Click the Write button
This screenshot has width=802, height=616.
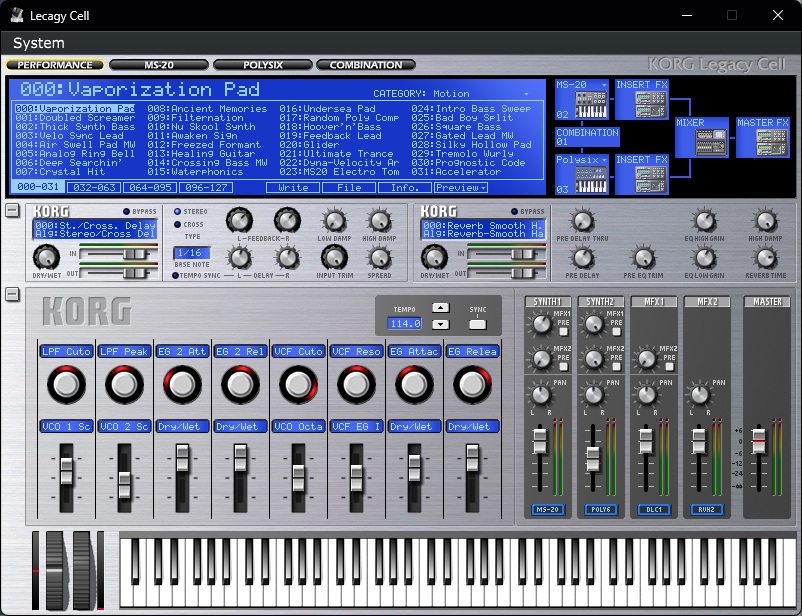293,188
